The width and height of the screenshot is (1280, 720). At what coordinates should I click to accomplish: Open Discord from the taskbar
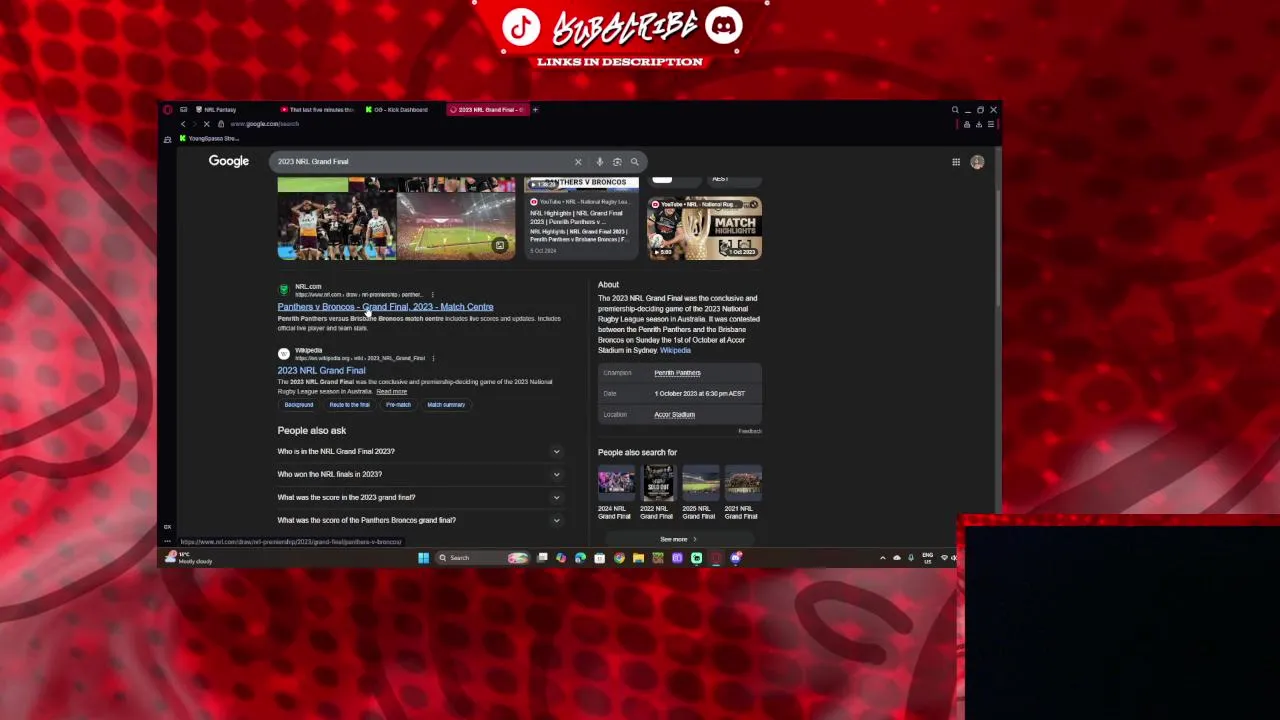[x=736, y=558]
